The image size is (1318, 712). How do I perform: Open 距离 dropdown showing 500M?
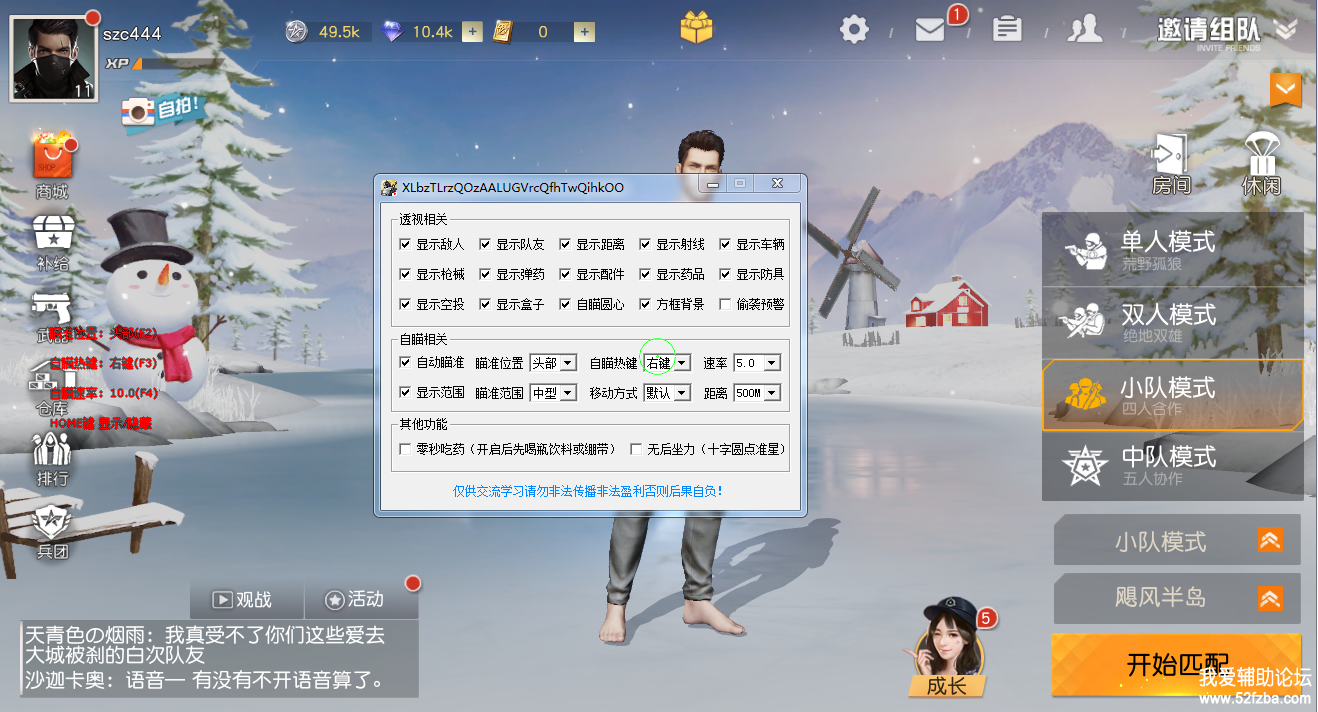757,393
